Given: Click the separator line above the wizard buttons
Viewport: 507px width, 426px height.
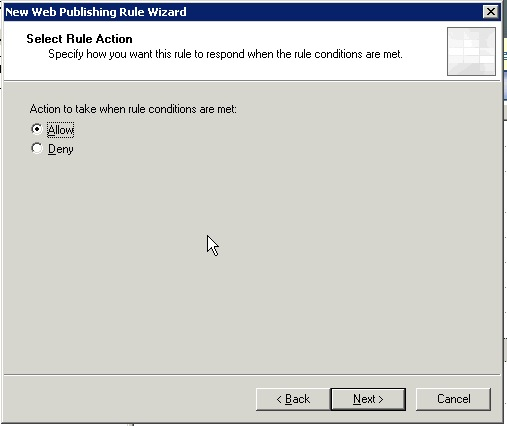Looking at the screenshot, I should 252,375.
